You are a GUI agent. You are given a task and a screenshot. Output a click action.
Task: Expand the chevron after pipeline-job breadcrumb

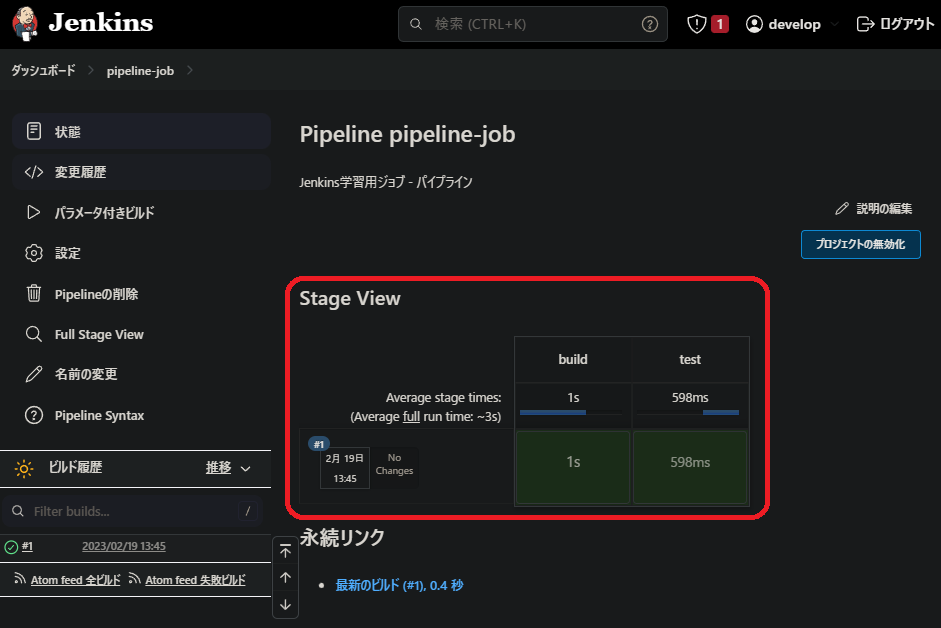pos(190,70)
